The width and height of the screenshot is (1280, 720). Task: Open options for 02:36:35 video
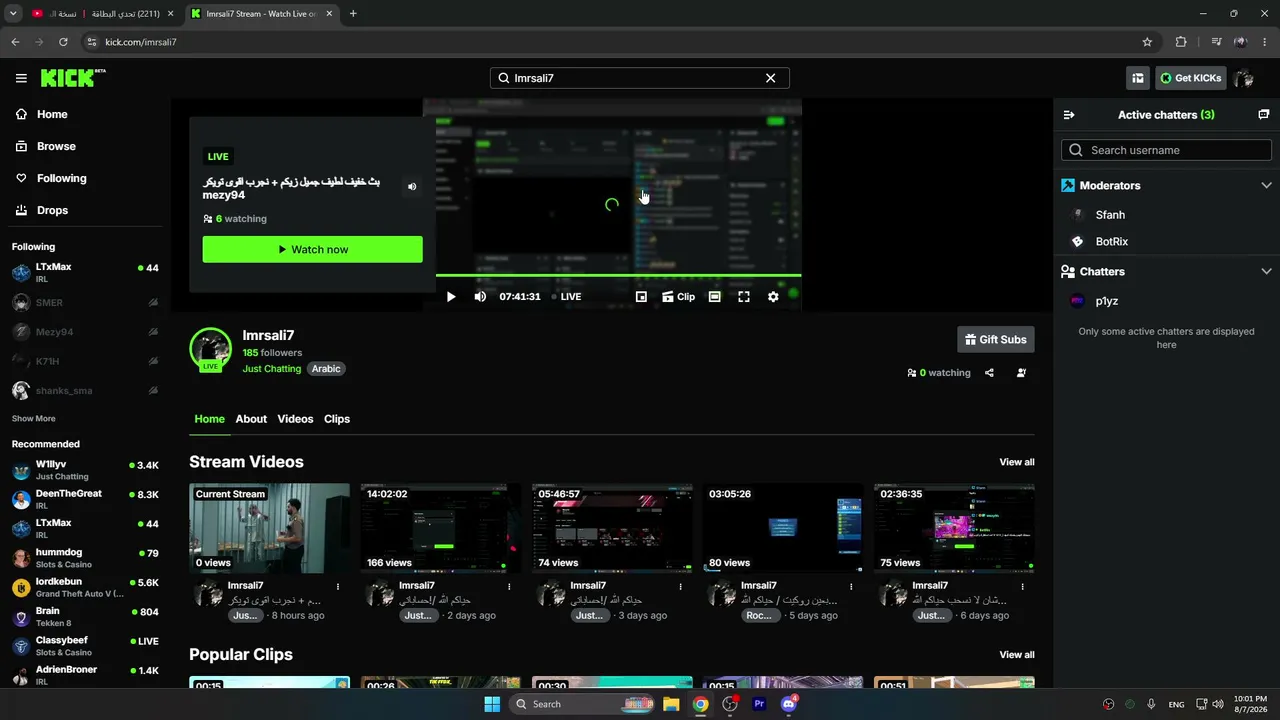1024,587
